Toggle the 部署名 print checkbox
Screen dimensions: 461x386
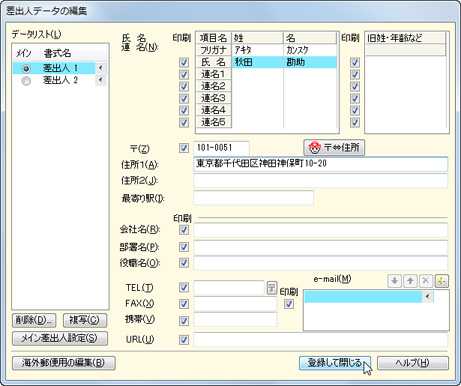(184, 247)
